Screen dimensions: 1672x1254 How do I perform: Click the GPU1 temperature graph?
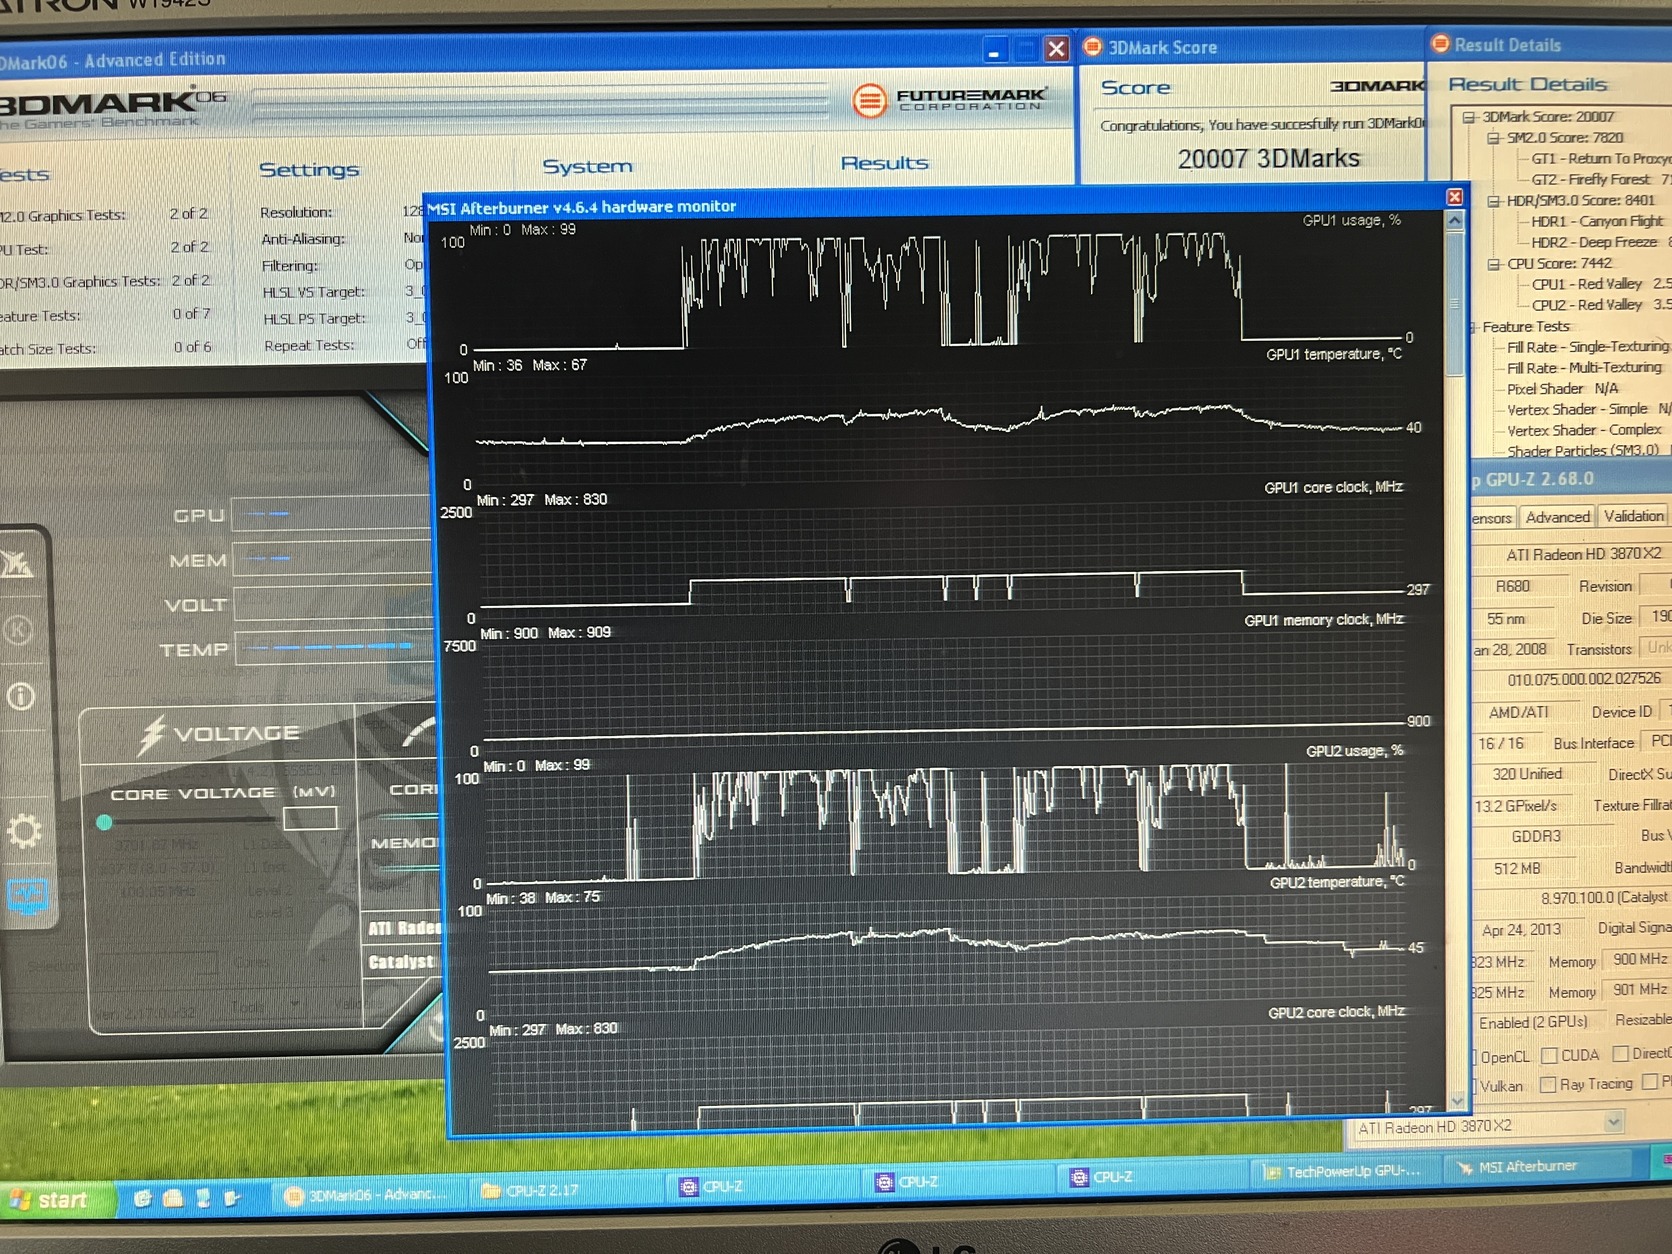[x=939, y=428]
